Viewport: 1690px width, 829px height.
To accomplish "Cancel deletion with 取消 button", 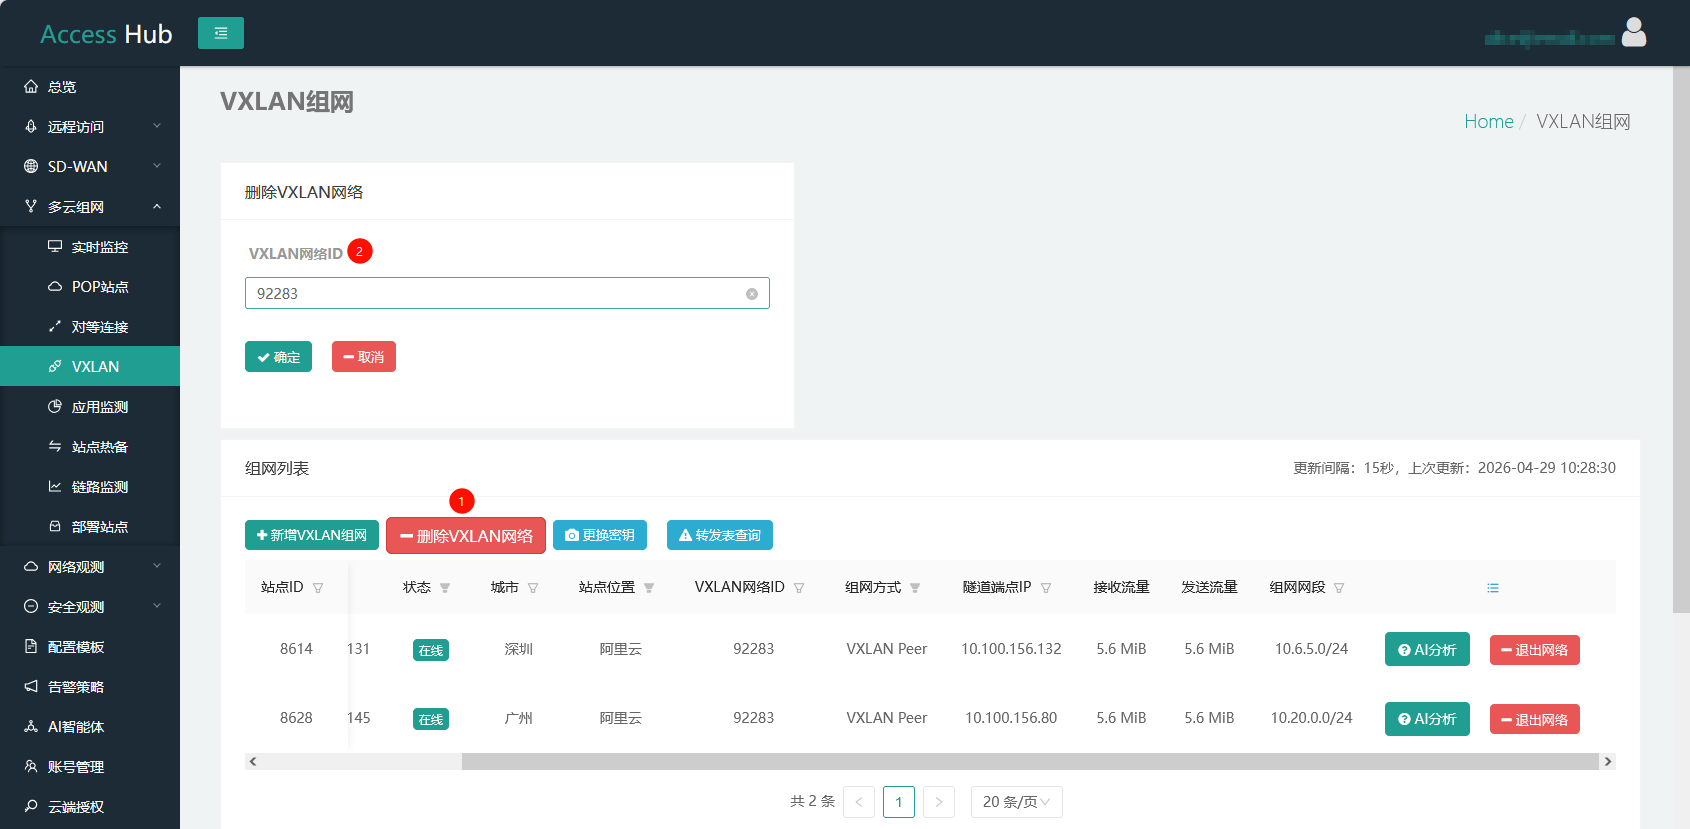I will point(364,357).
